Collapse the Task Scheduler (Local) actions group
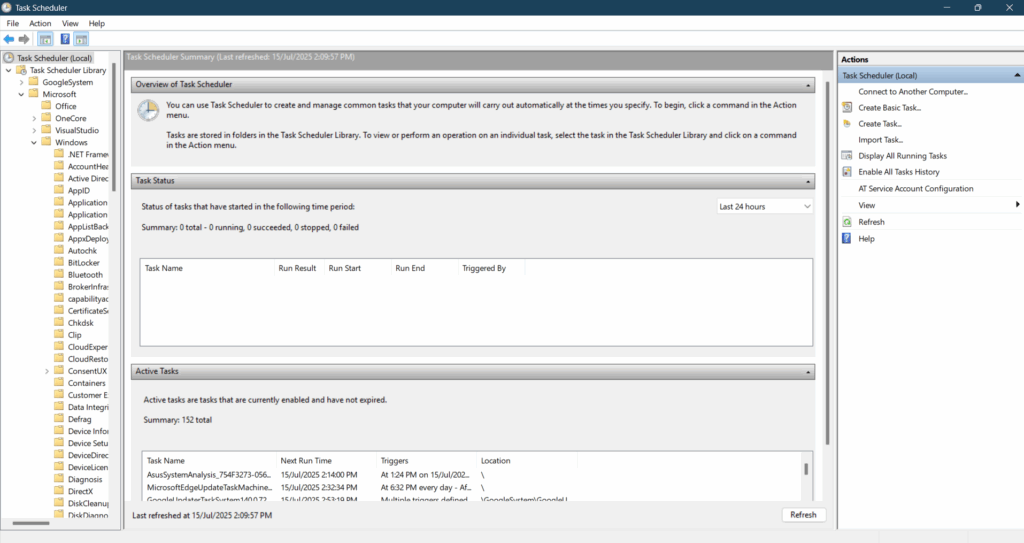This screenshot has width=1024, height=543. (1017, 75)
